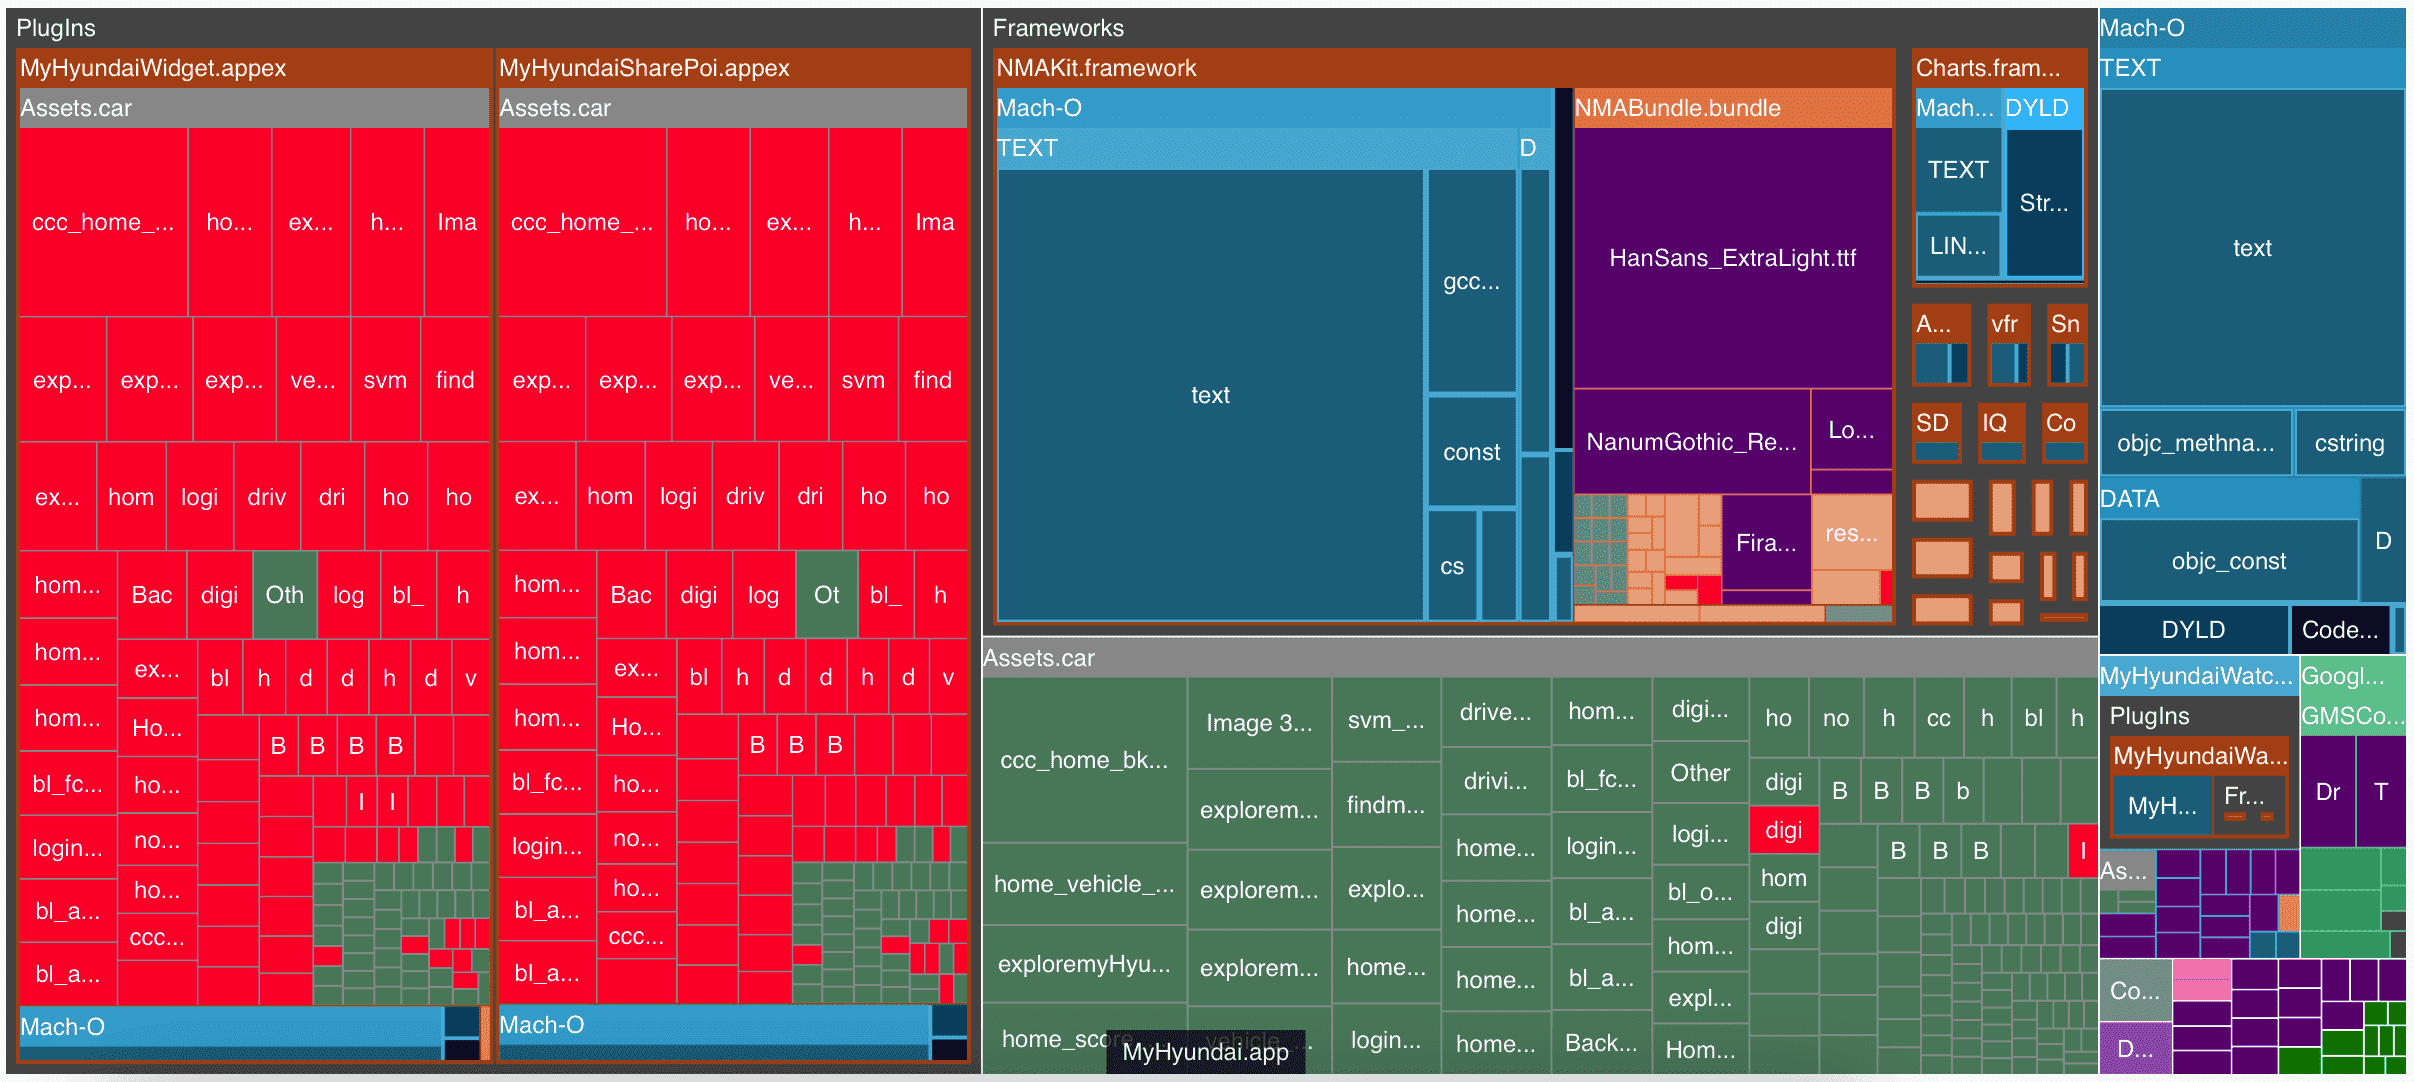This screenshot has width=2414, height=1082.
Task: Select the objc_const block under DATA
Action: click(x=2229, y=560)
